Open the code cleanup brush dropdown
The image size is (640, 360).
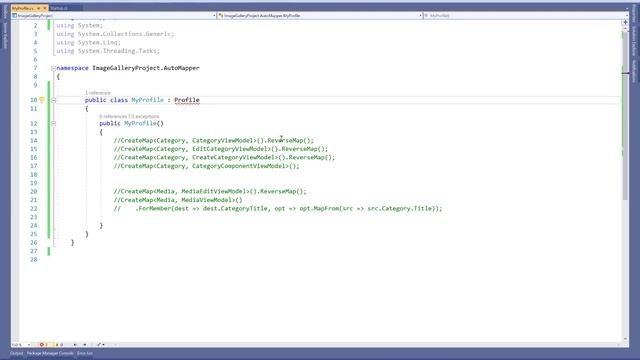click(x=100, y=345)
